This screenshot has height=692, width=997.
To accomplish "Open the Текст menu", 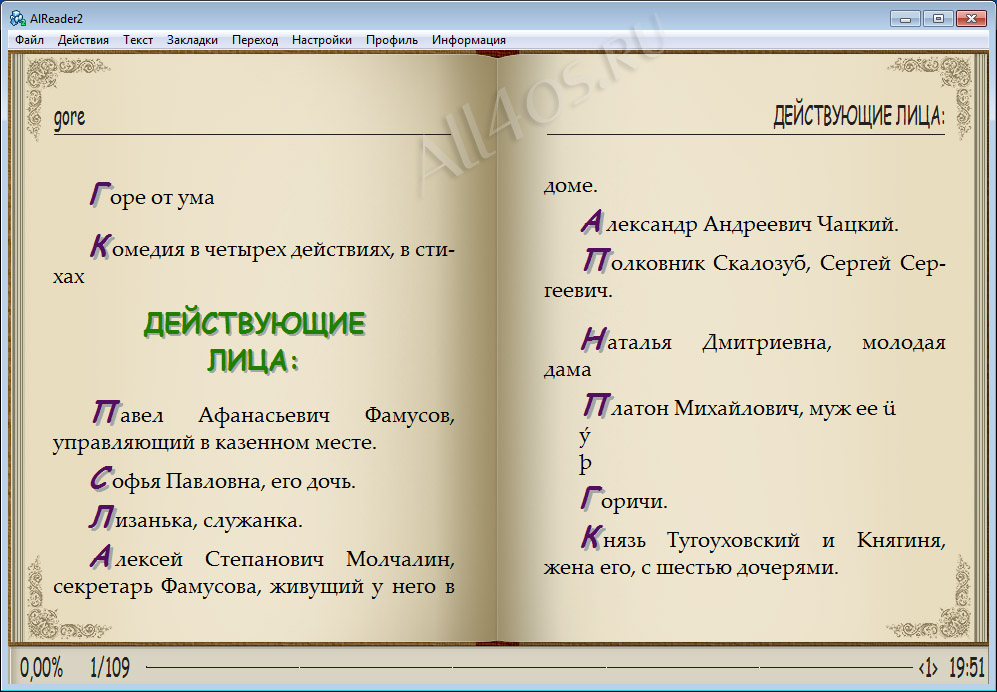I will click(138, 40).
